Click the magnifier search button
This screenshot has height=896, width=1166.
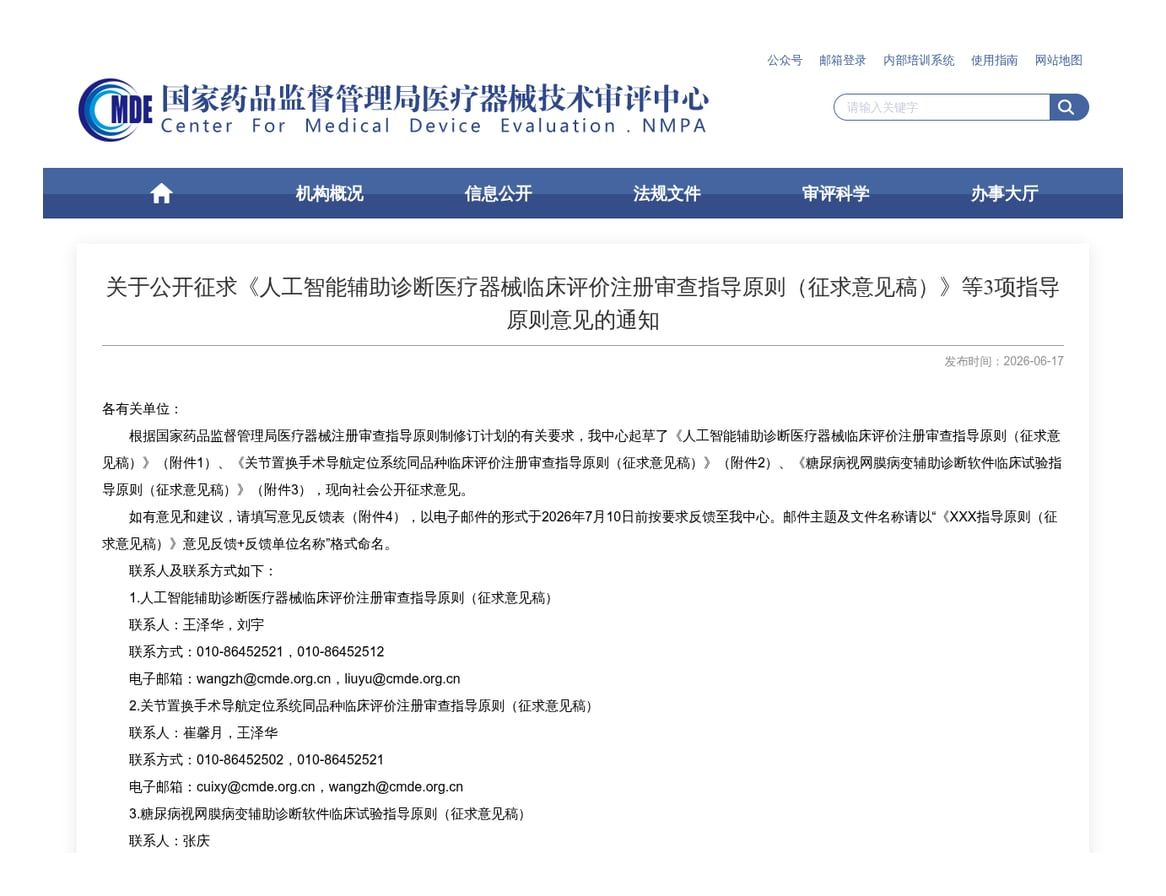point(1069,107)
